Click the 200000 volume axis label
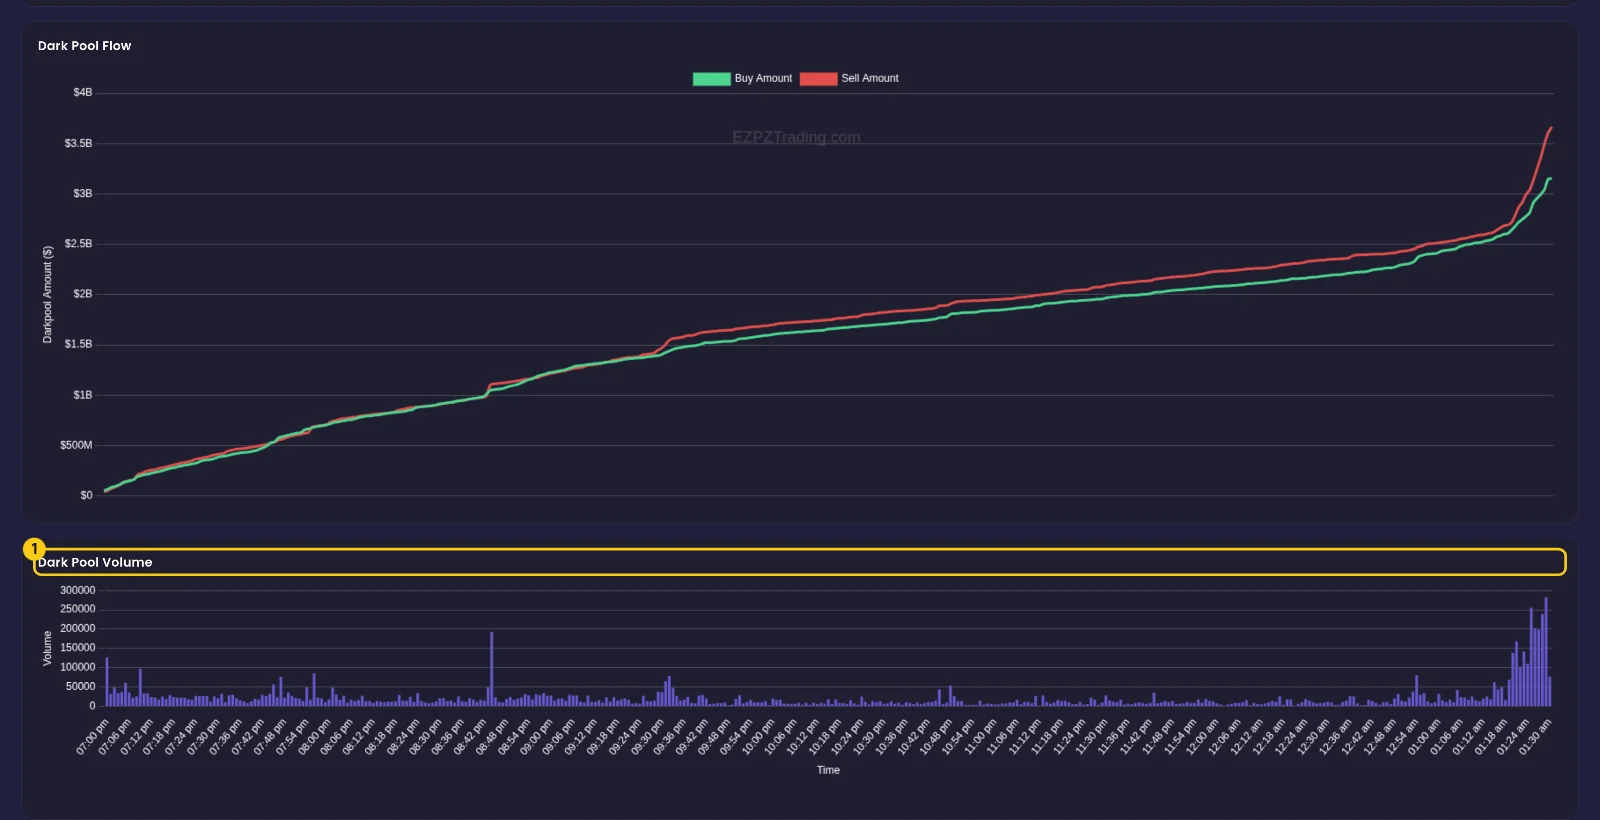This screenshot has height=820, width=1600. click(x=78, y=629)
